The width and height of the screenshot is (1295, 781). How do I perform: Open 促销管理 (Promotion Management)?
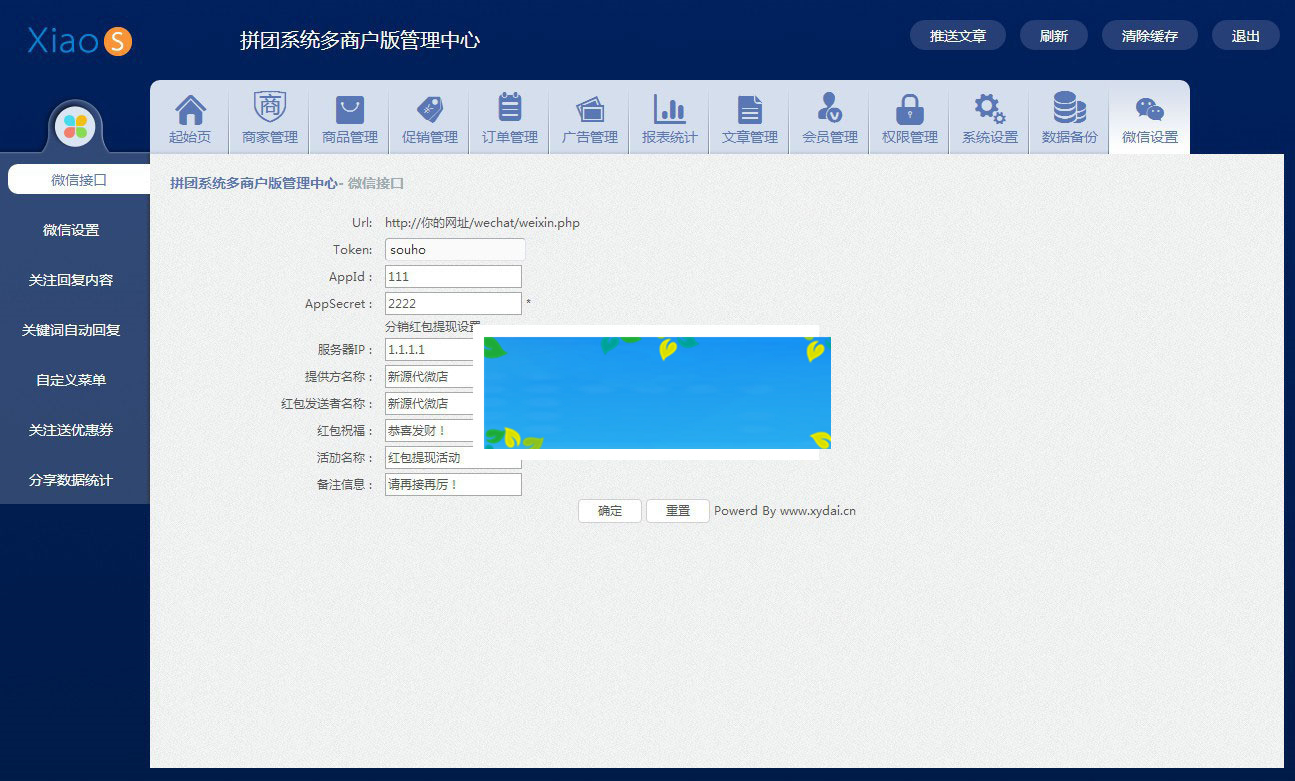428,117
